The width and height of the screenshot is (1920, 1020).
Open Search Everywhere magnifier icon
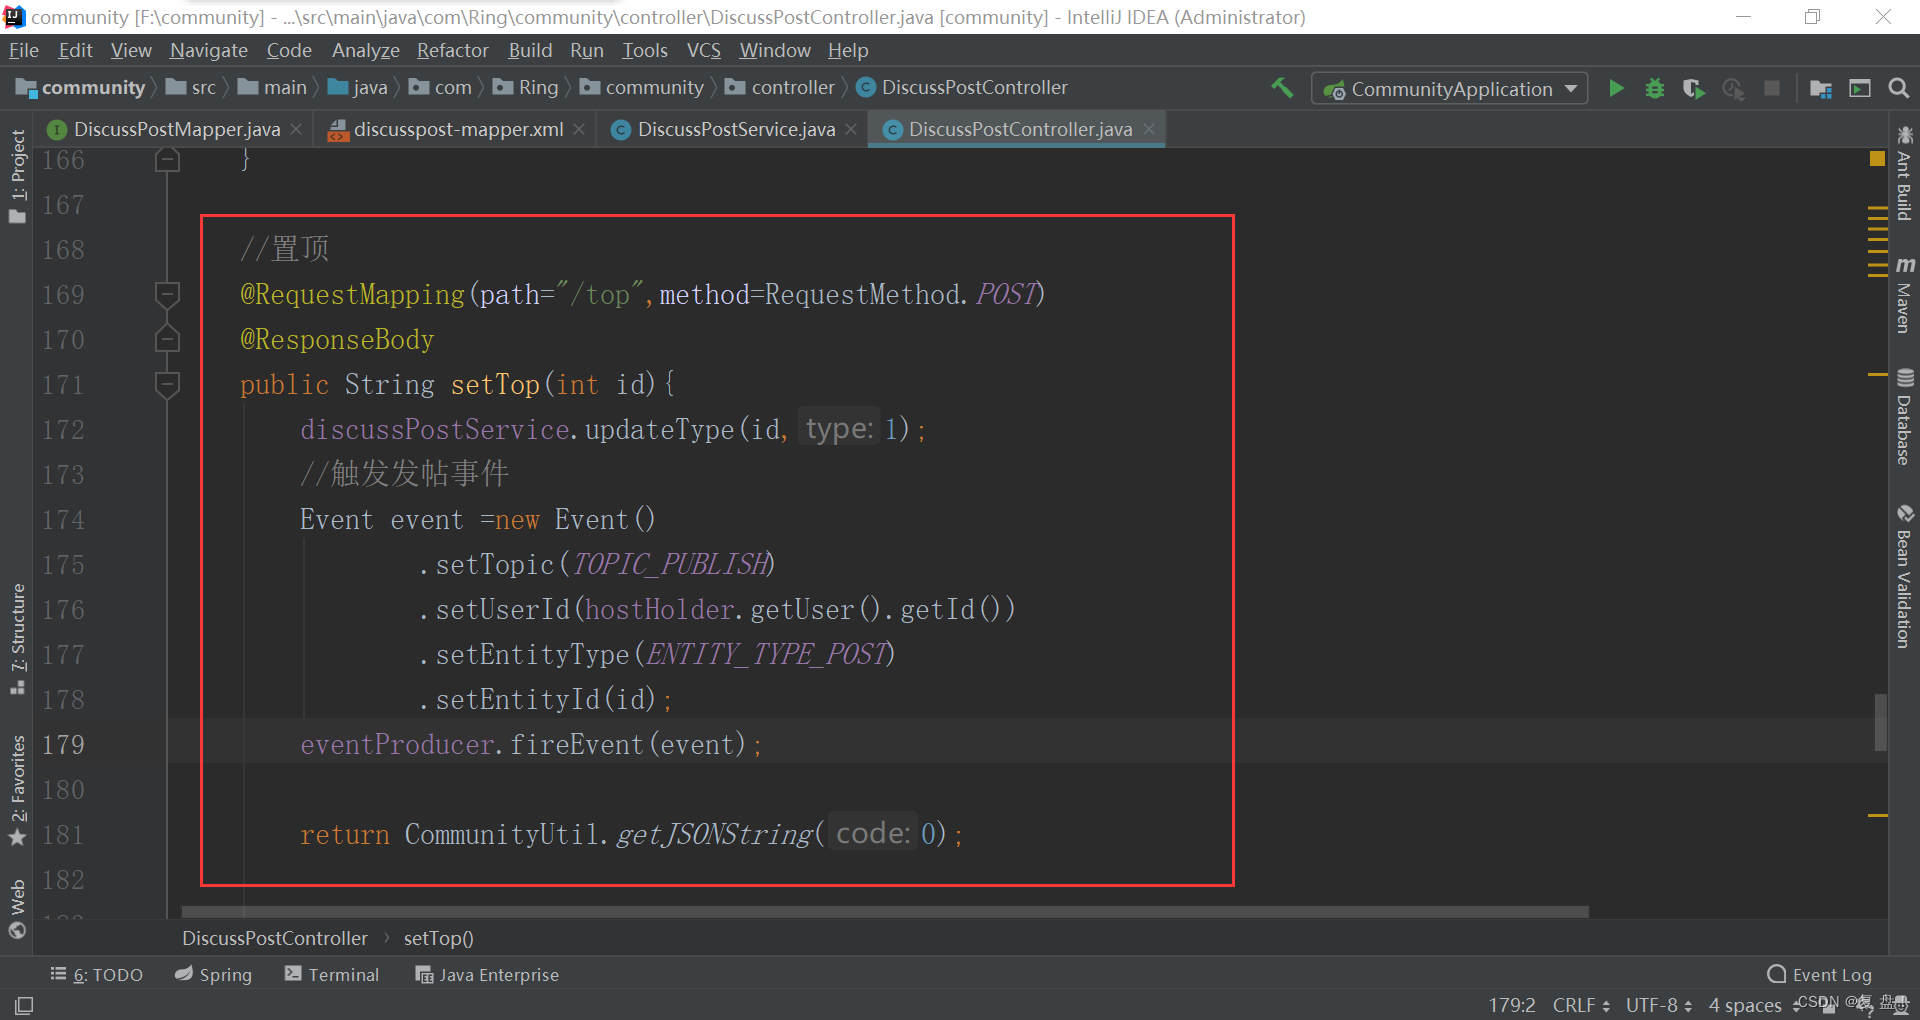1899,88
